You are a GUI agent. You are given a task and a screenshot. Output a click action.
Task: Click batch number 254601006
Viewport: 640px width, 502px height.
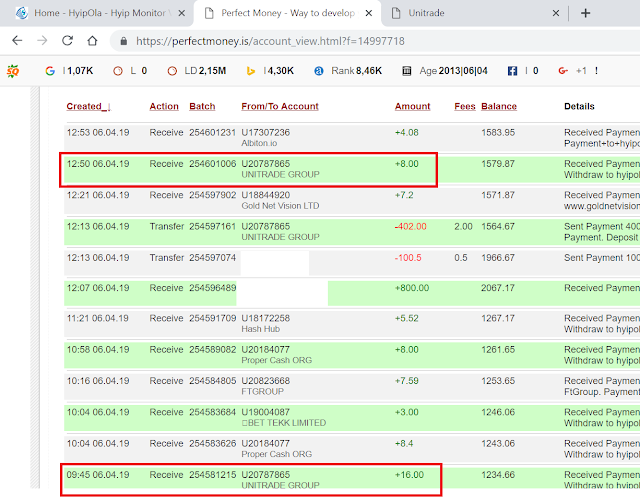[x=212, y=164]
